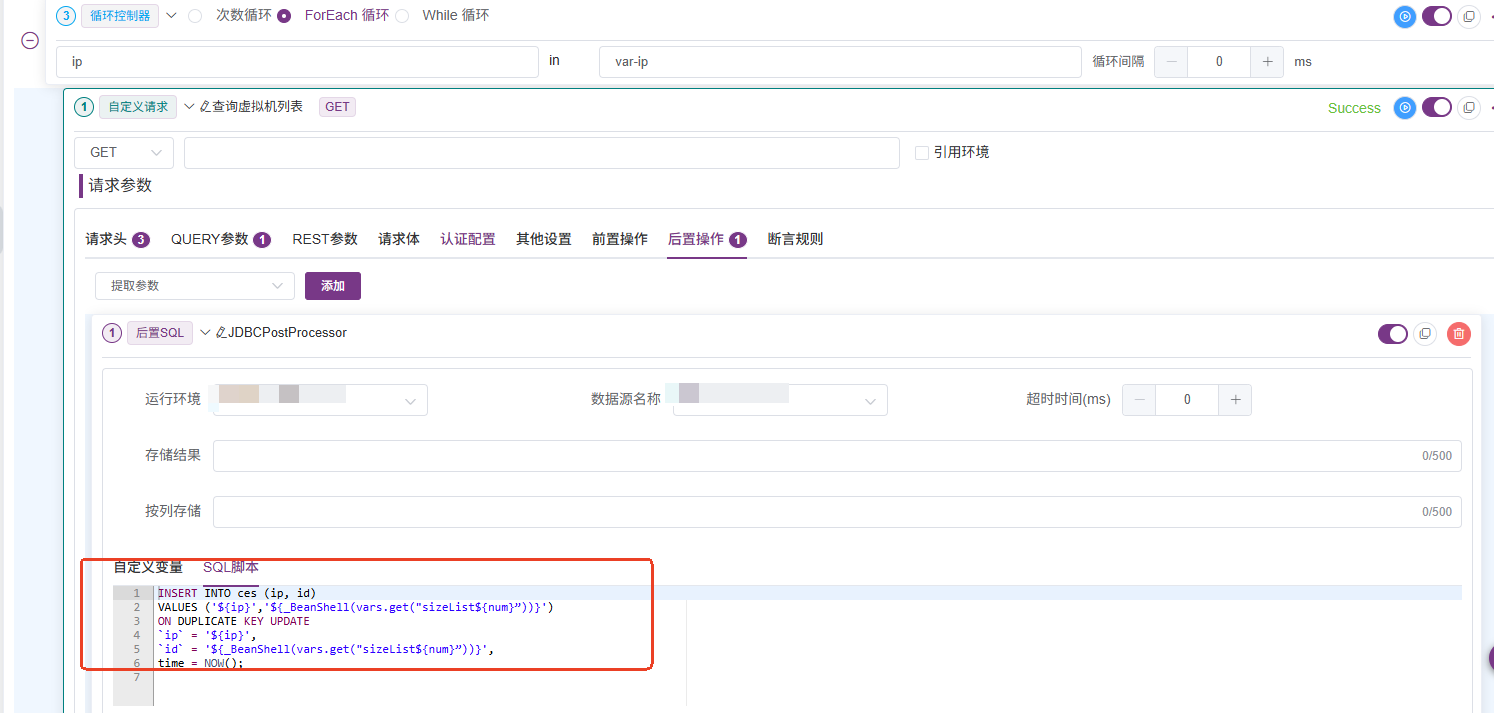
Task: Click the 后置SQL step number 1 badge
Action: click(x=112, y=333)
